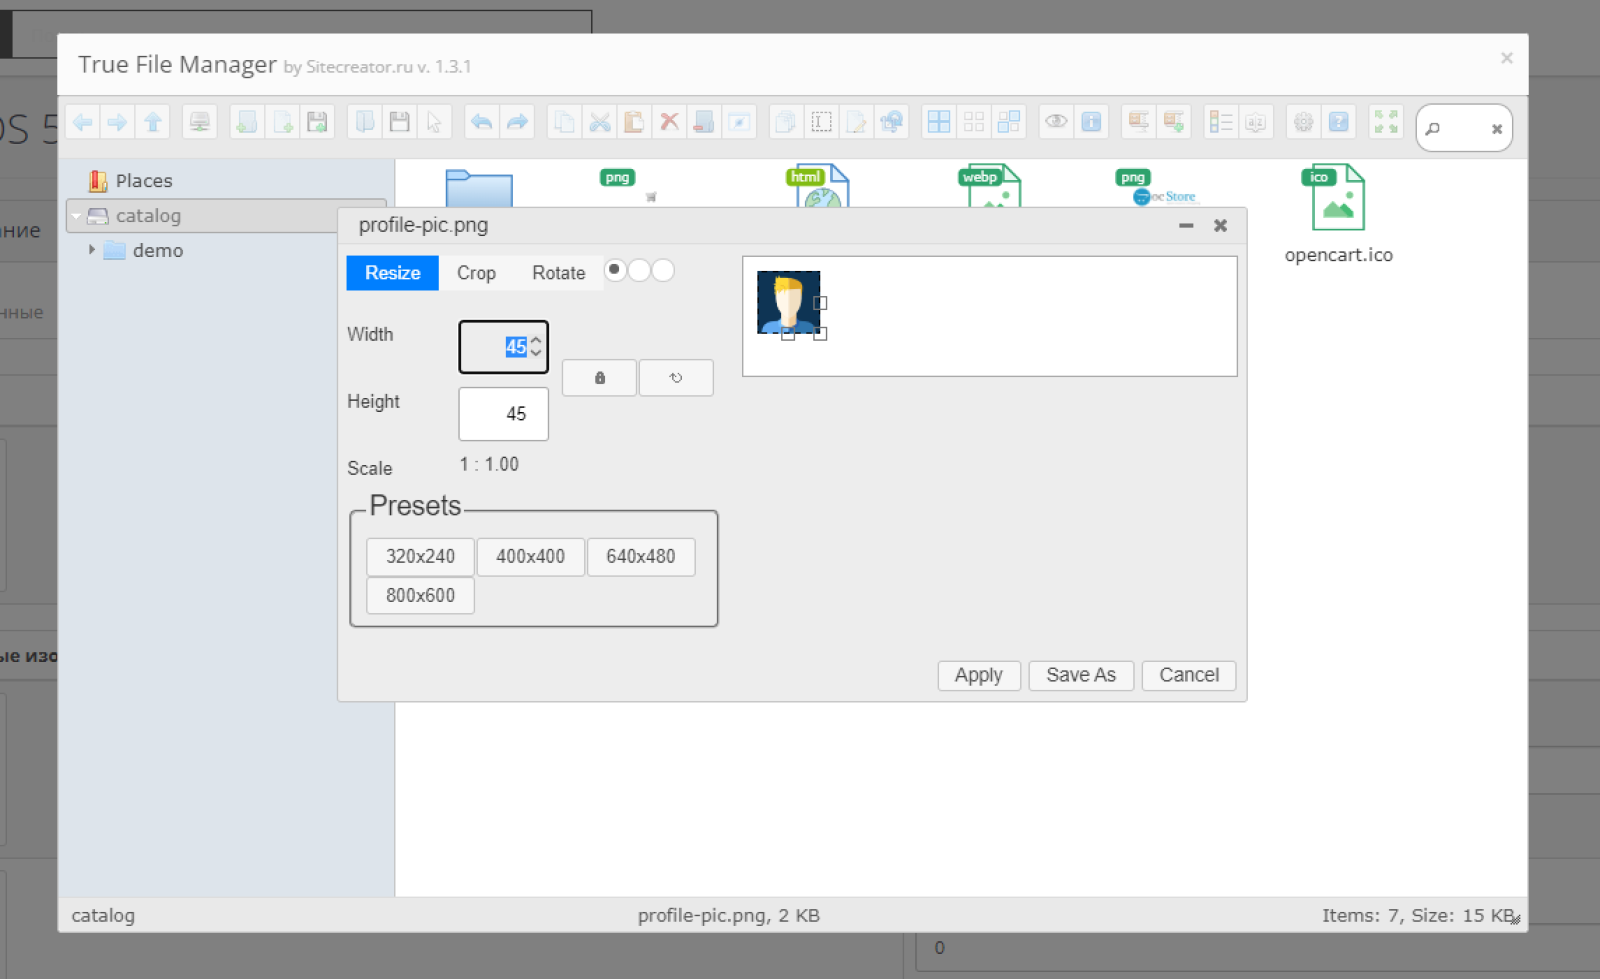Choose the 400x400 preset

point(530,557)
